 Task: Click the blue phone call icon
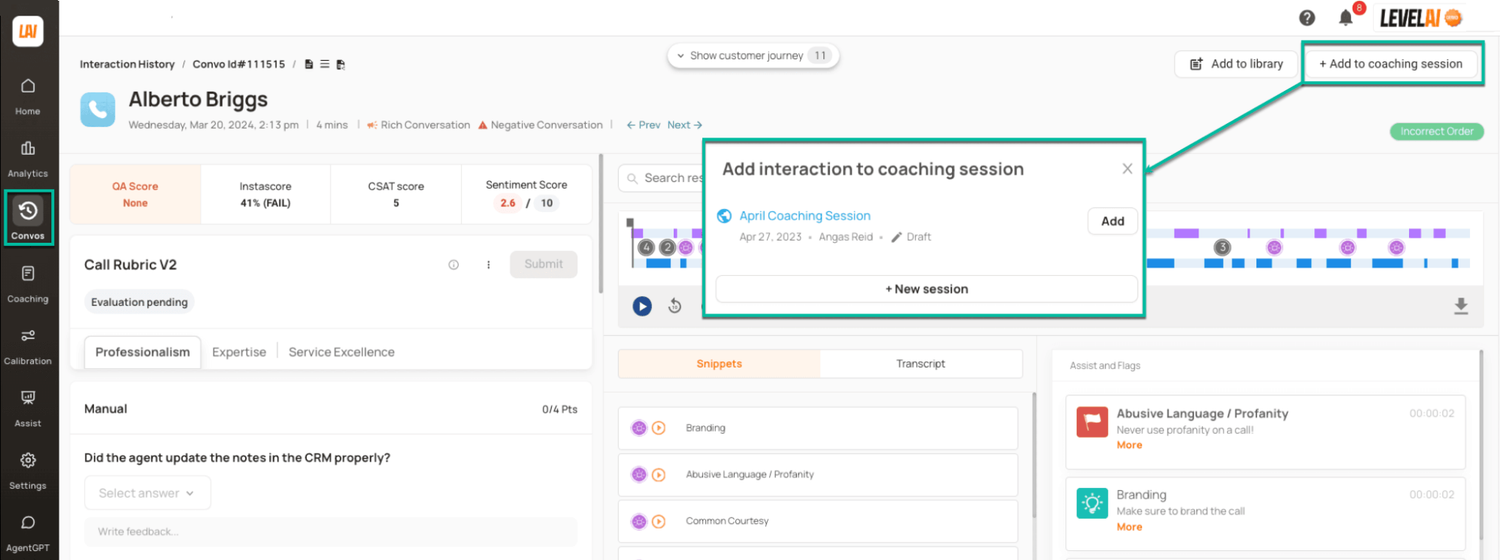coord(98,109)
